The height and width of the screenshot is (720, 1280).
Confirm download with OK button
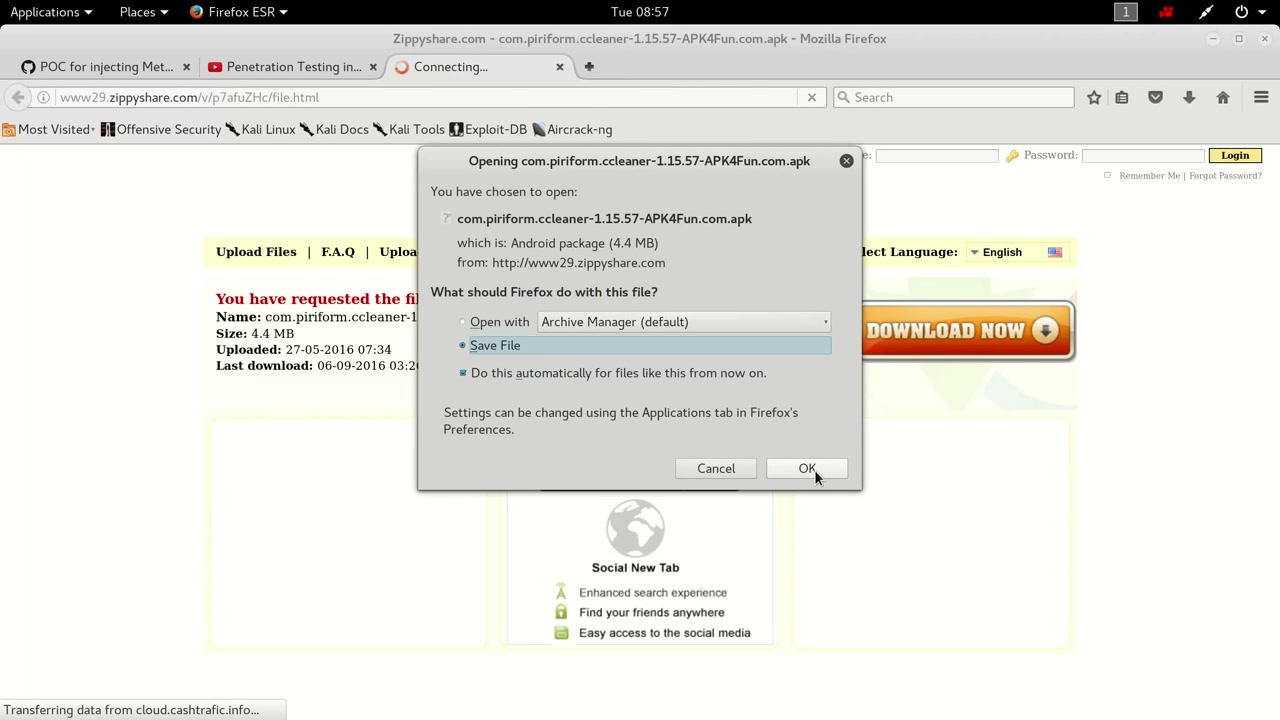pyautogui.click(x=807, y=468)
